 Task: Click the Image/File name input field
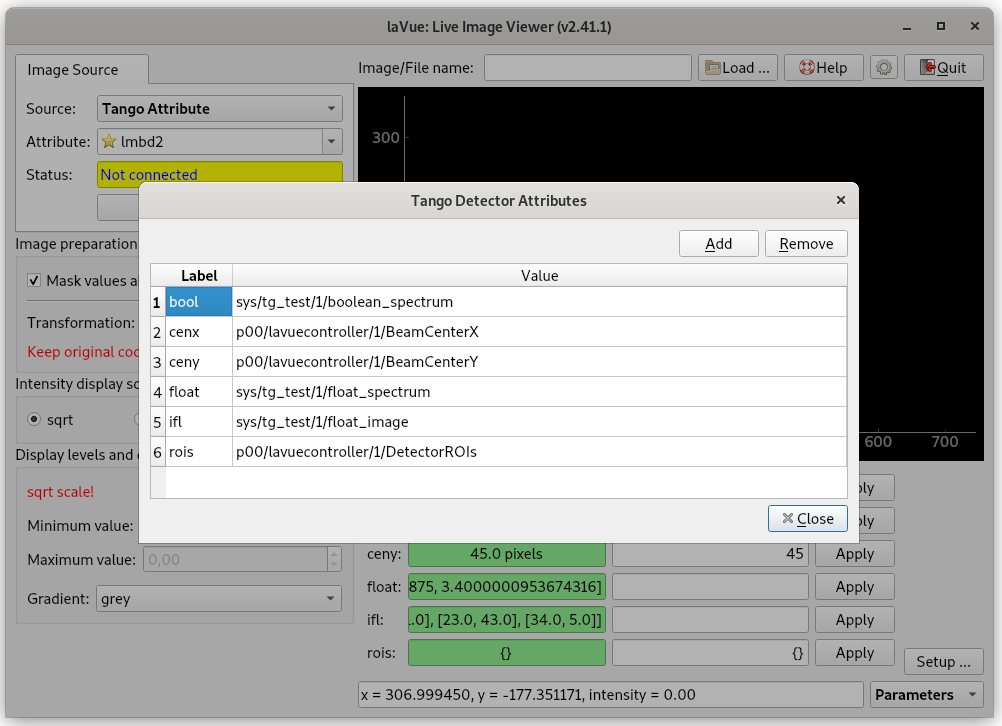click(x=587, y=68)
